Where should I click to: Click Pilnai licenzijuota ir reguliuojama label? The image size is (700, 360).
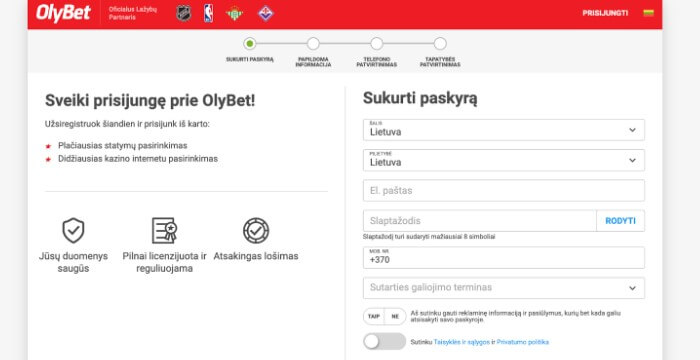point(164,263)
